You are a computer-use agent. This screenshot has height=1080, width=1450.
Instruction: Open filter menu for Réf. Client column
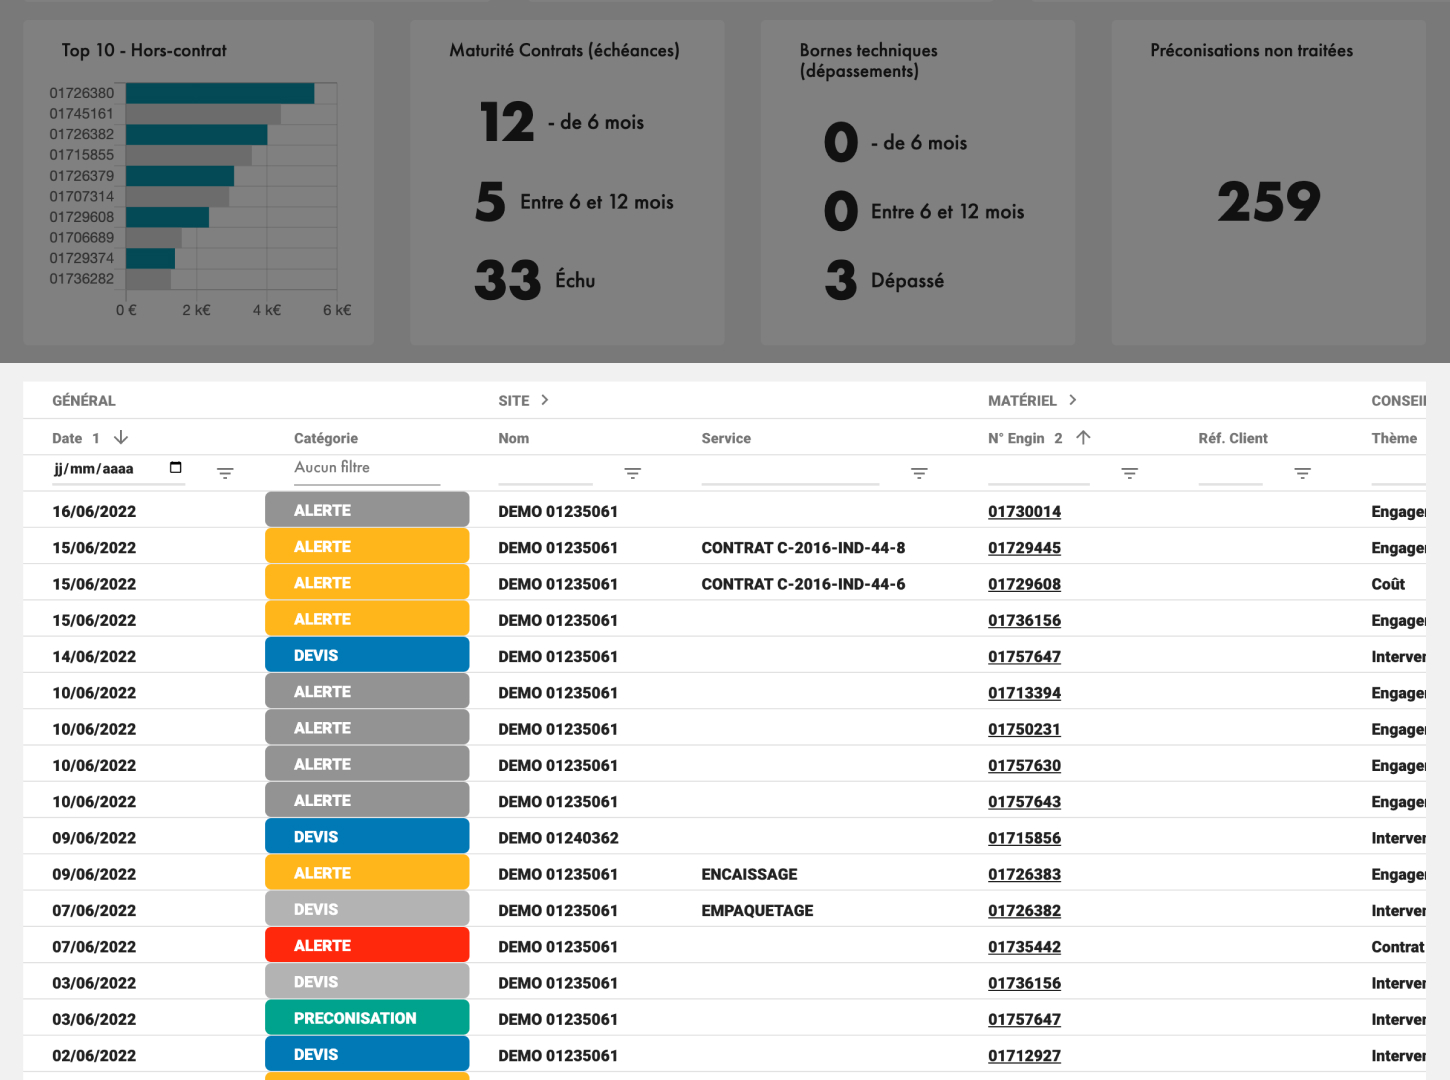click(x=1302, y=473)
